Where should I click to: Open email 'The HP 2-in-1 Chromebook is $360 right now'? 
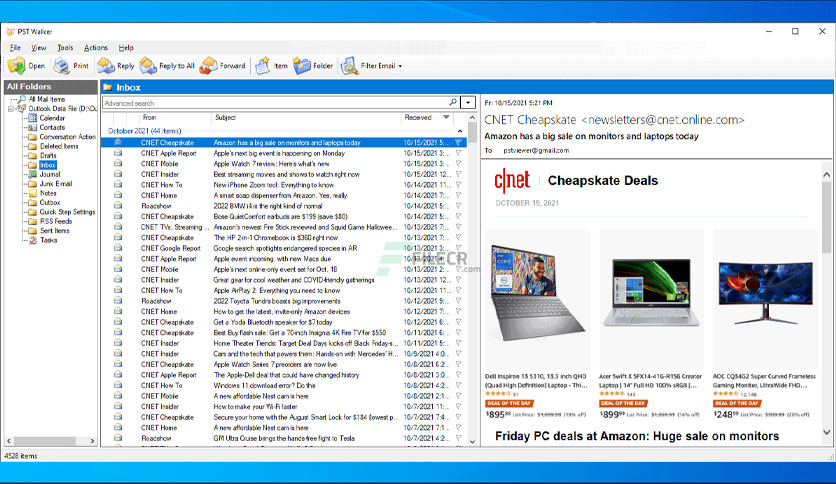pos(284,238)
